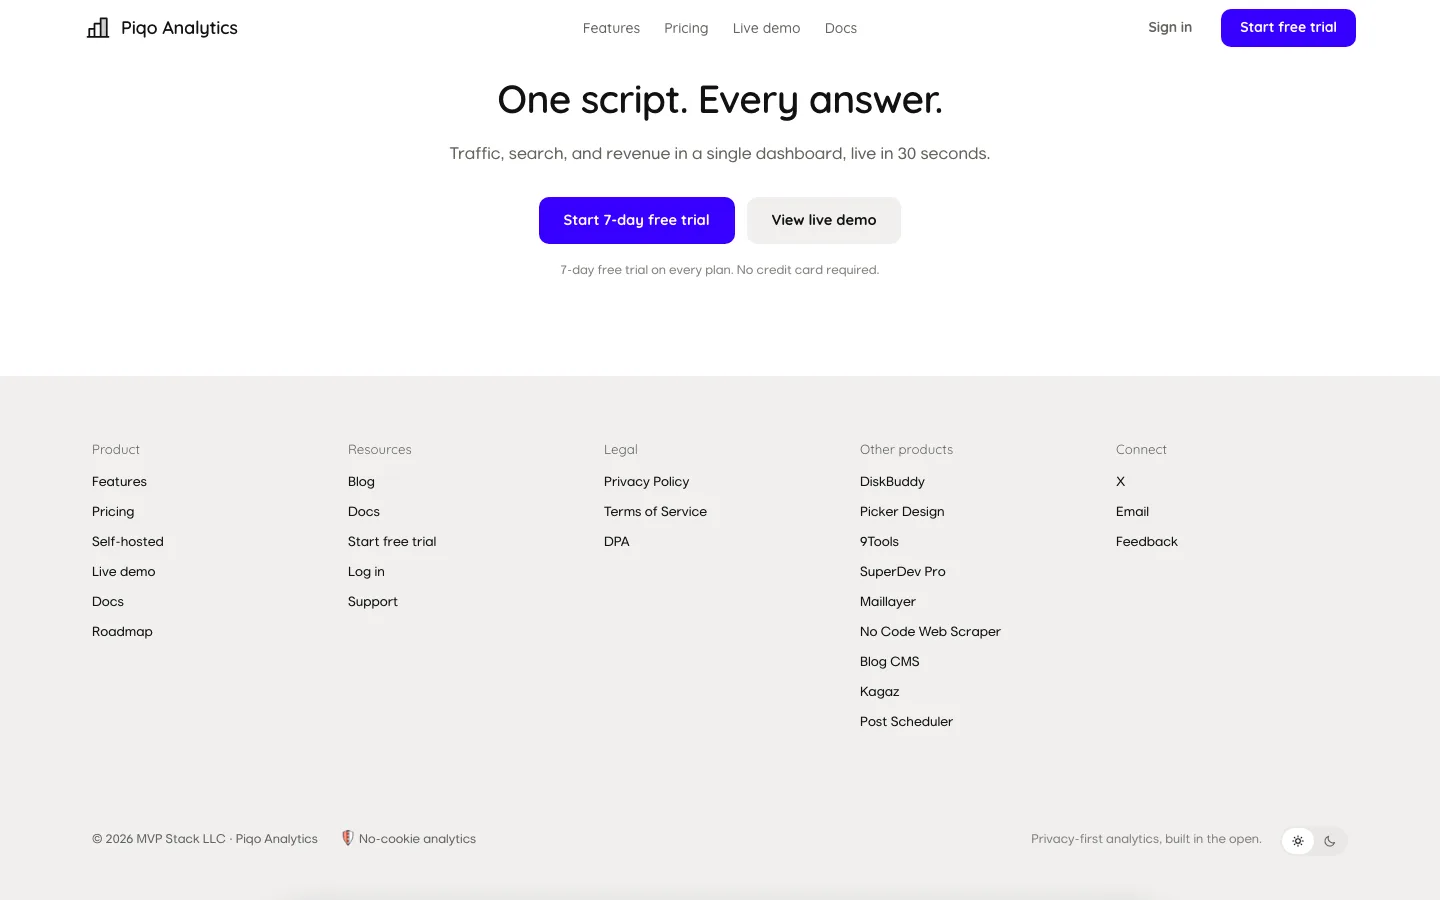1440x900 pixels.
Task: Visit the Blog link under Resources
Action: (x=361, y=481)
